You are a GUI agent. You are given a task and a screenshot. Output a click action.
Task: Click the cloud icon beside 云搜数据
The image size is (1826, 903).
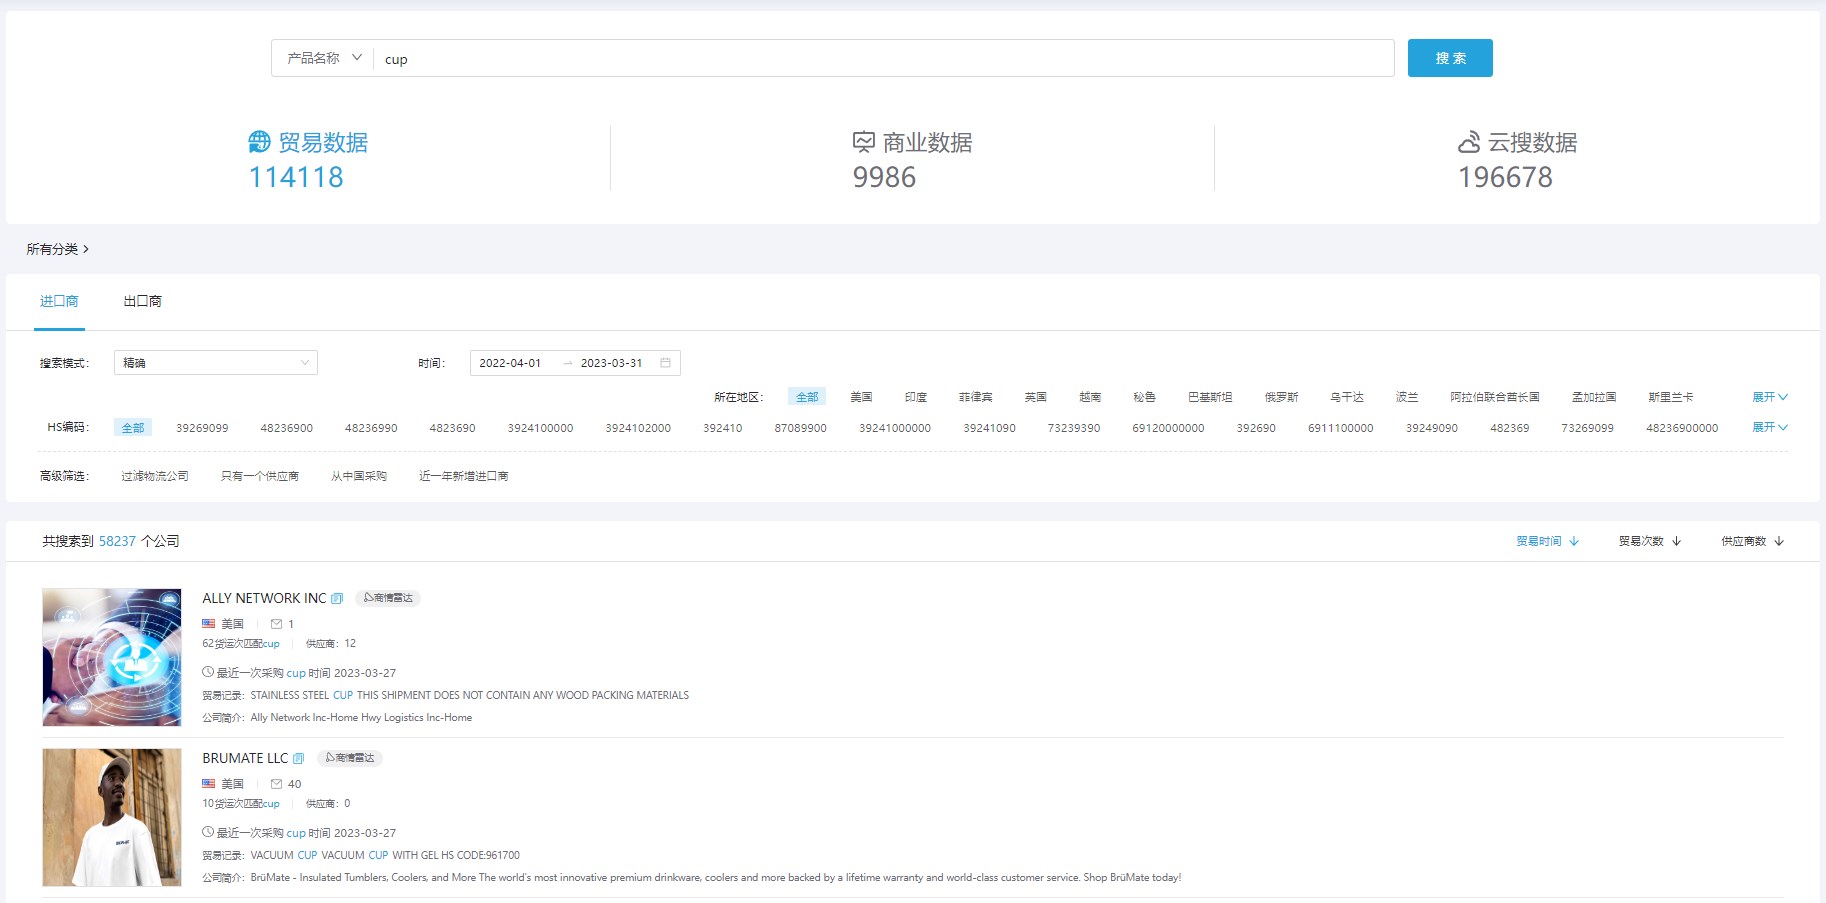[x=1468, y=142]
